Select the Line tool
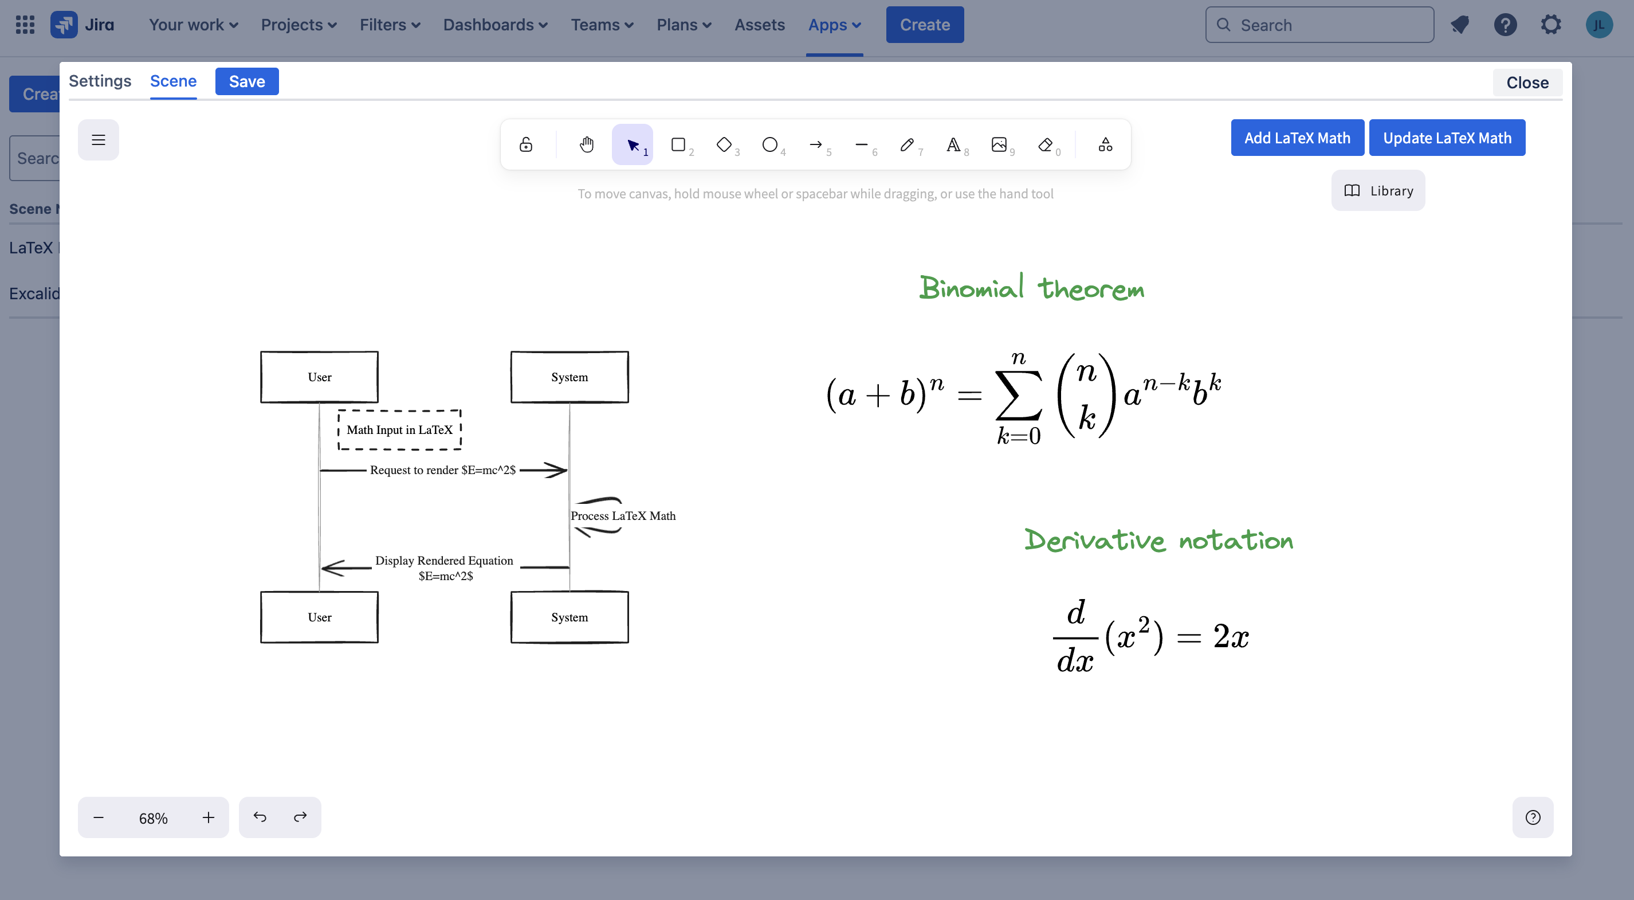The height and width of the screenshot is (900, 1634). (862, 145)
